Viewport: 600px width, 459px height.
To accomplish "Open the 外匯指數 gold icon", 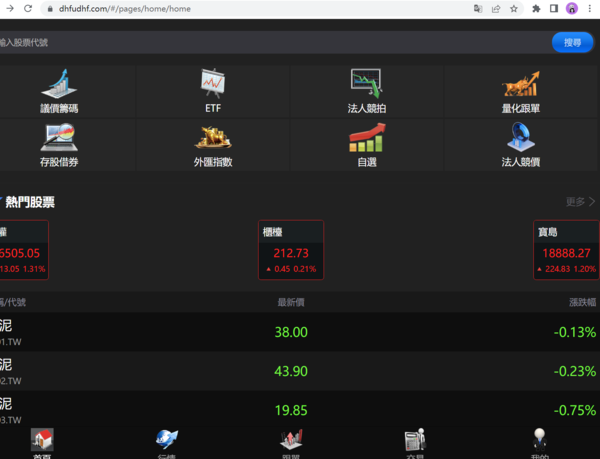I will coord(212,137).
